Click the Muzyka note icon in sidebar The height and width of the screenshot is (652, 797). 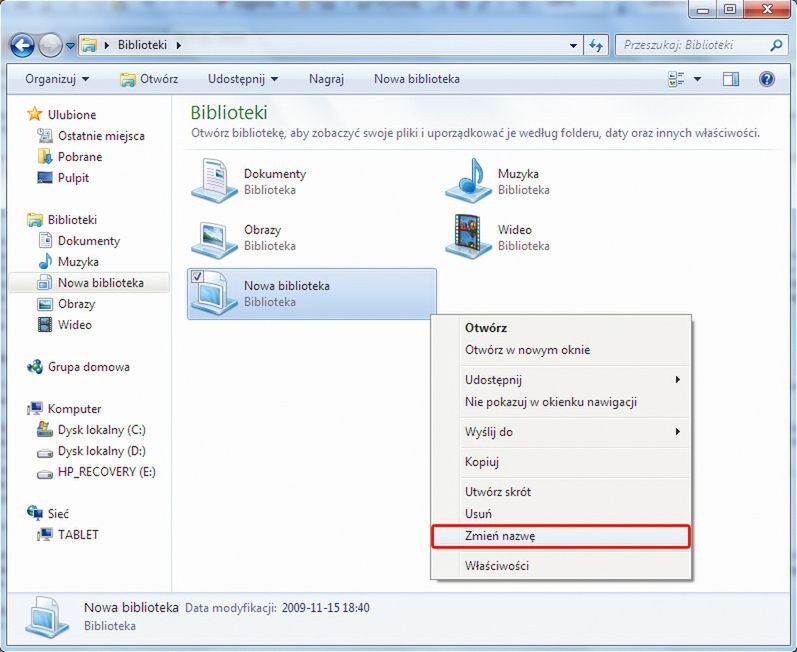coord(45,261)
